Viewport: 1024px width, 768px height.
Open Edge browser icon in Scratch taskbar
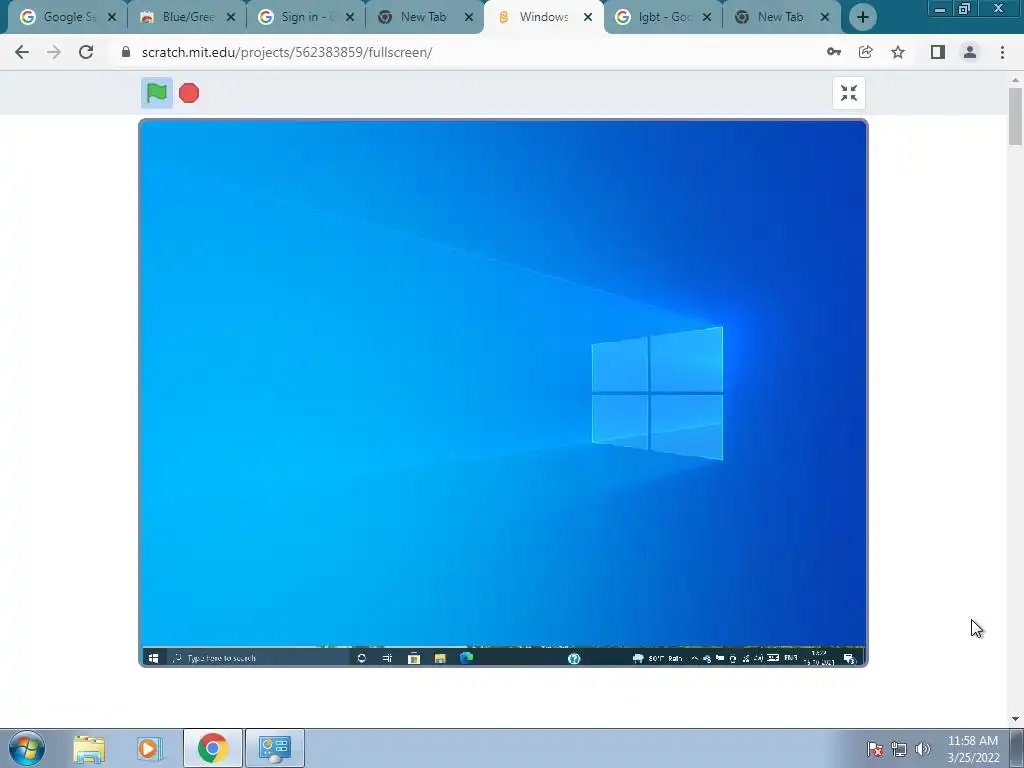point(466,658)
